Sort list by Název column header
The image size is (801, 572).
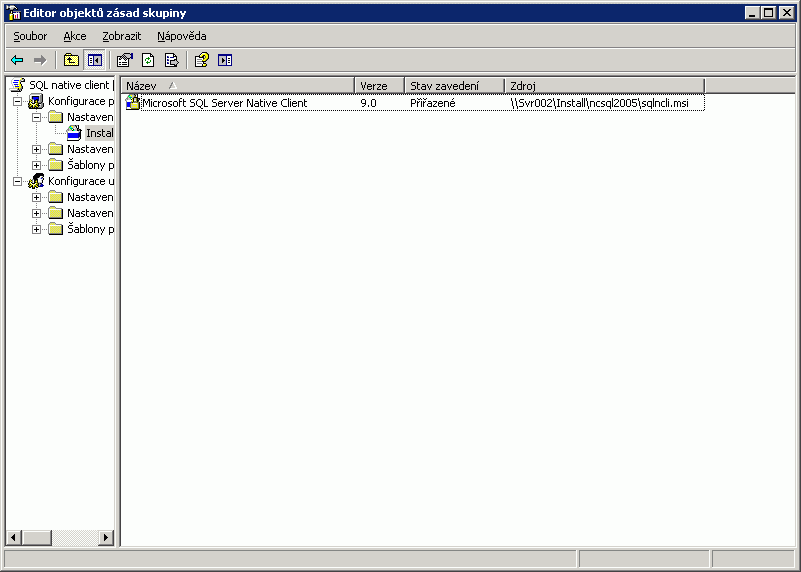pos(237,86)
